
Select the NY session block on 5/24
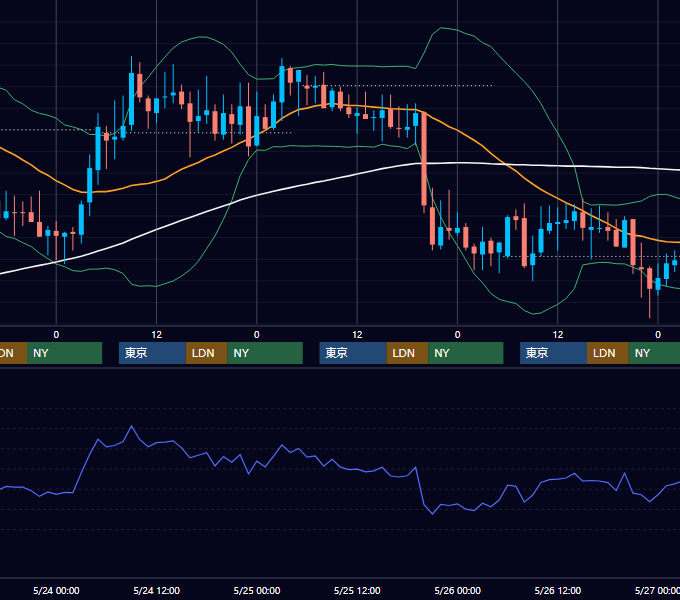[x=265, y=353]
